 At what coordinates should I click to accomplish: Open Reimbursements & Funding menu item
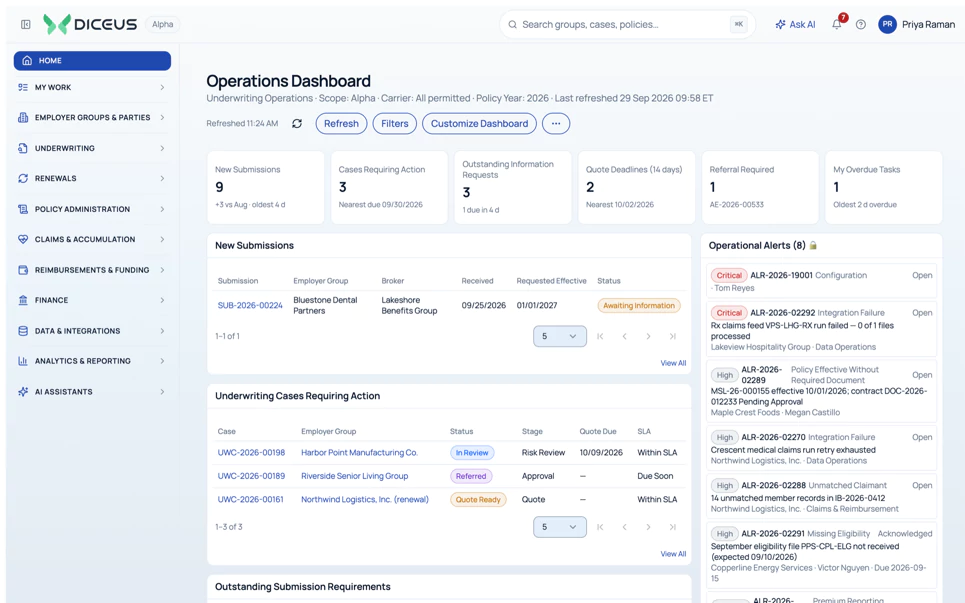point(92,270)
